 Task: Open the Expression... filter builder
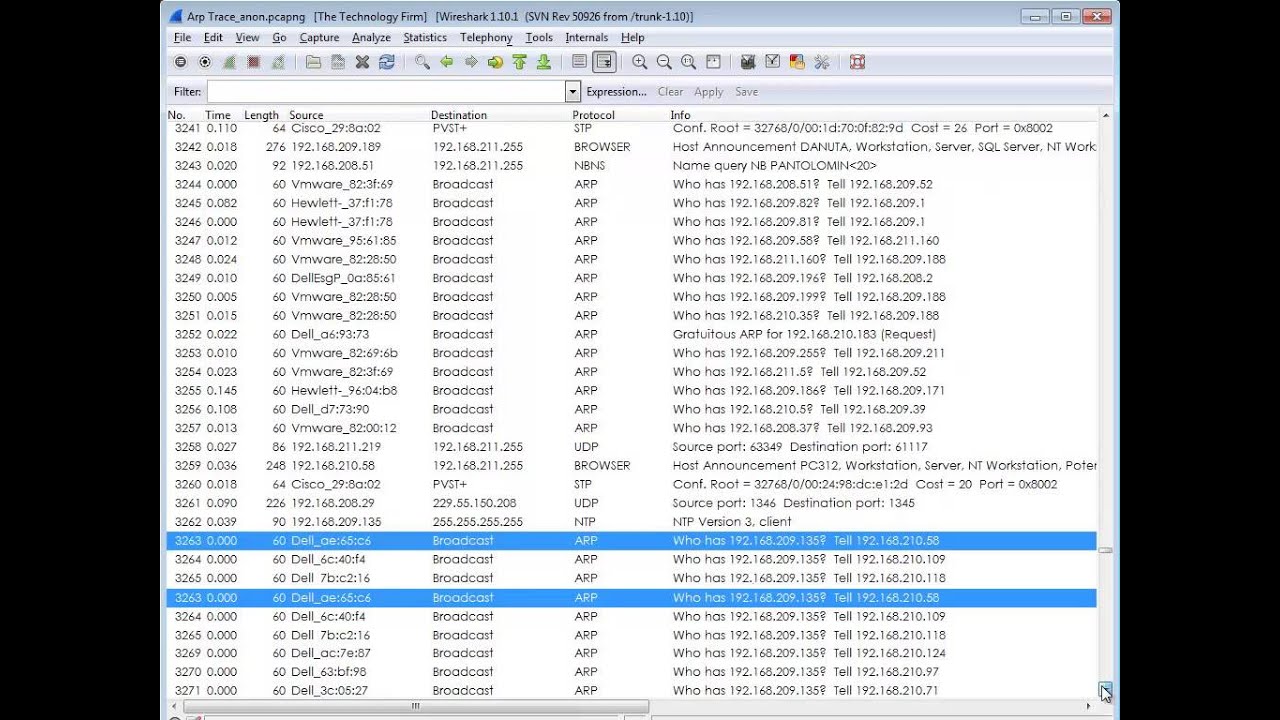[x=616, y=91]
